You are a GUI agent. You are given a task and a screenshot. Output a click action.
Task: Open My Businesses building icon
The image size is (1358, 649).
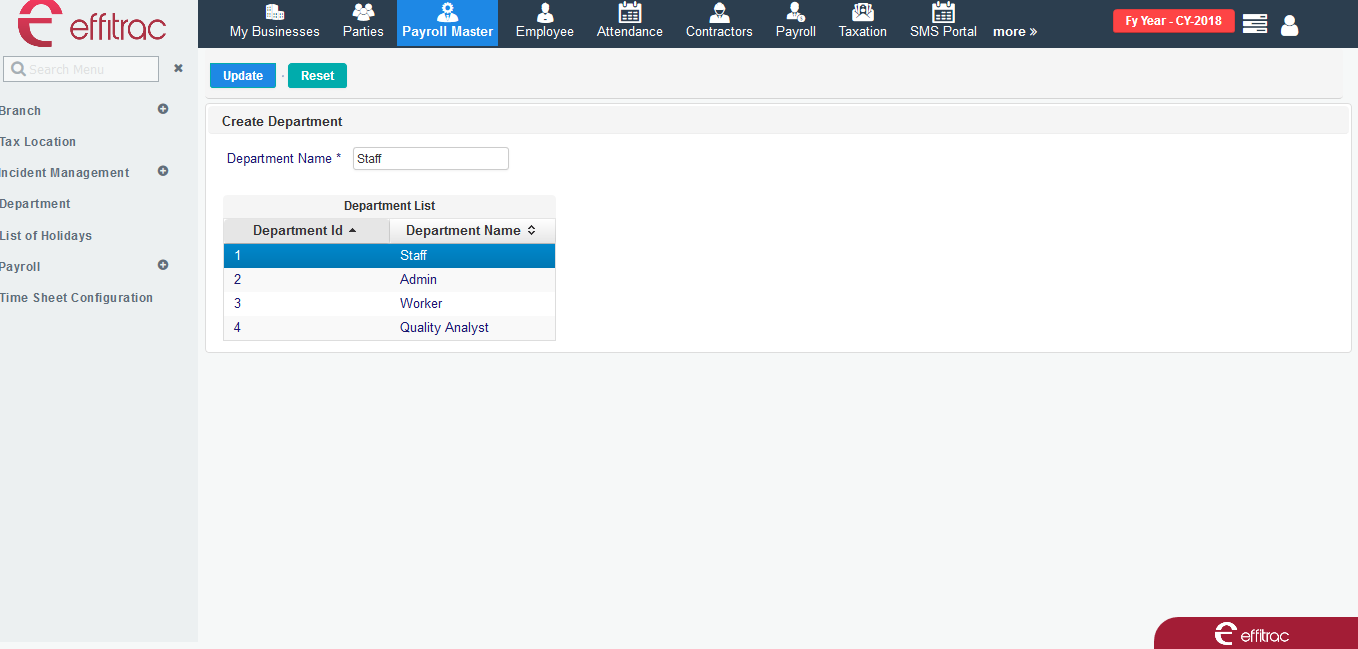(274, 12)
